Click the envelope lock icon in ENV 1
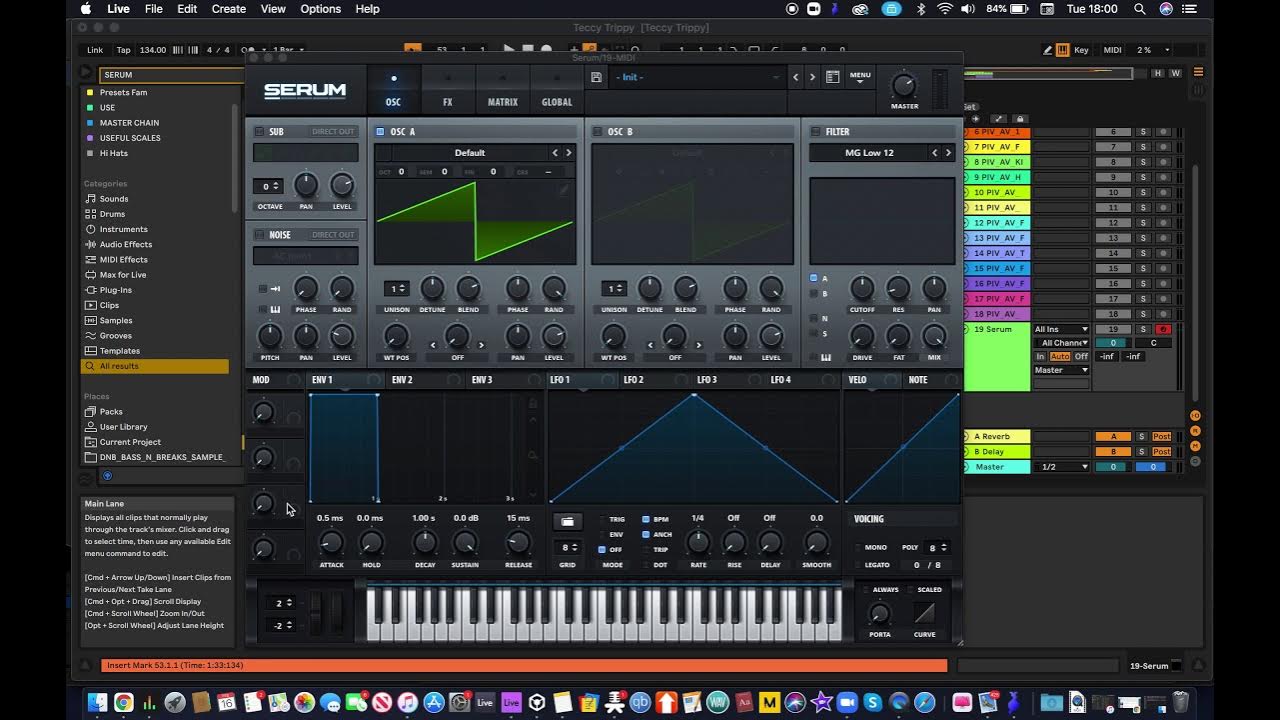The height and width of the screenshot is (720, 1280). (533, 403)
